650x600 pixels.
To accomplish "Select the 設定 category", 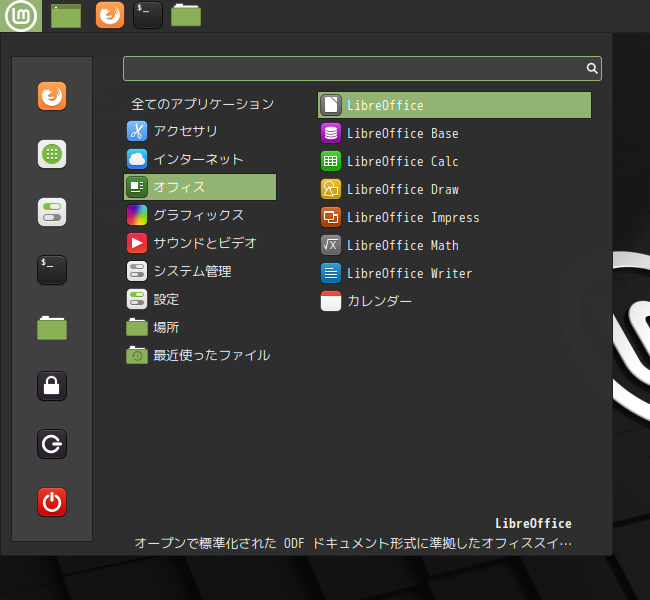I will 200,299.
